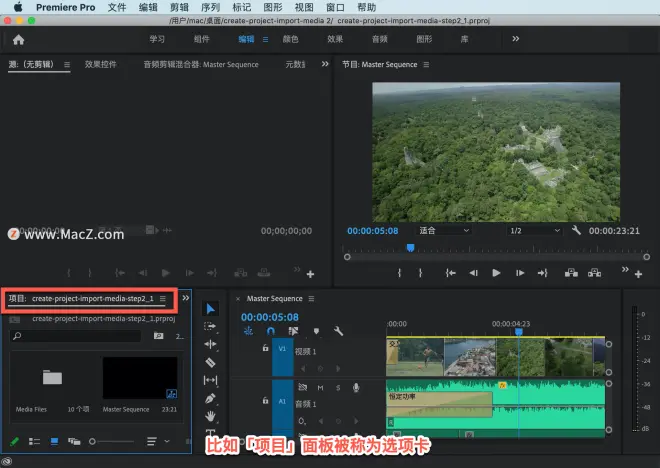Open the Program Monitor panel menu
The image size is (660, 468).
coord(426,64)
